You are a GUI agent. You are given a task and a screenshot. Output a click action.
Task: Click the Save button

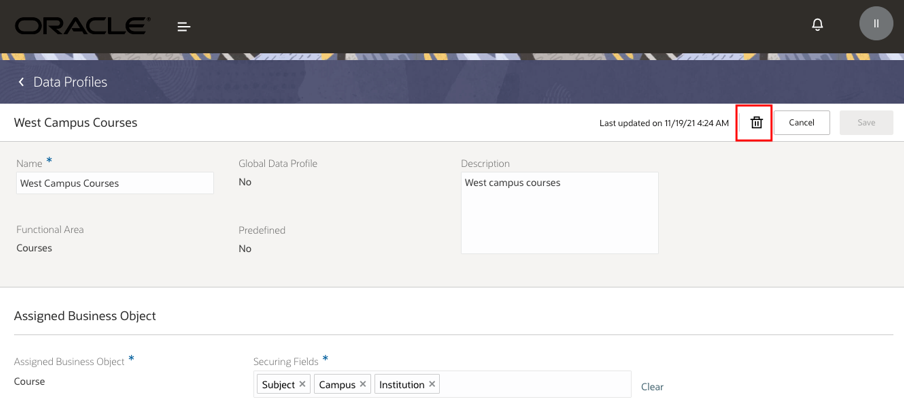tap(866, 123)
